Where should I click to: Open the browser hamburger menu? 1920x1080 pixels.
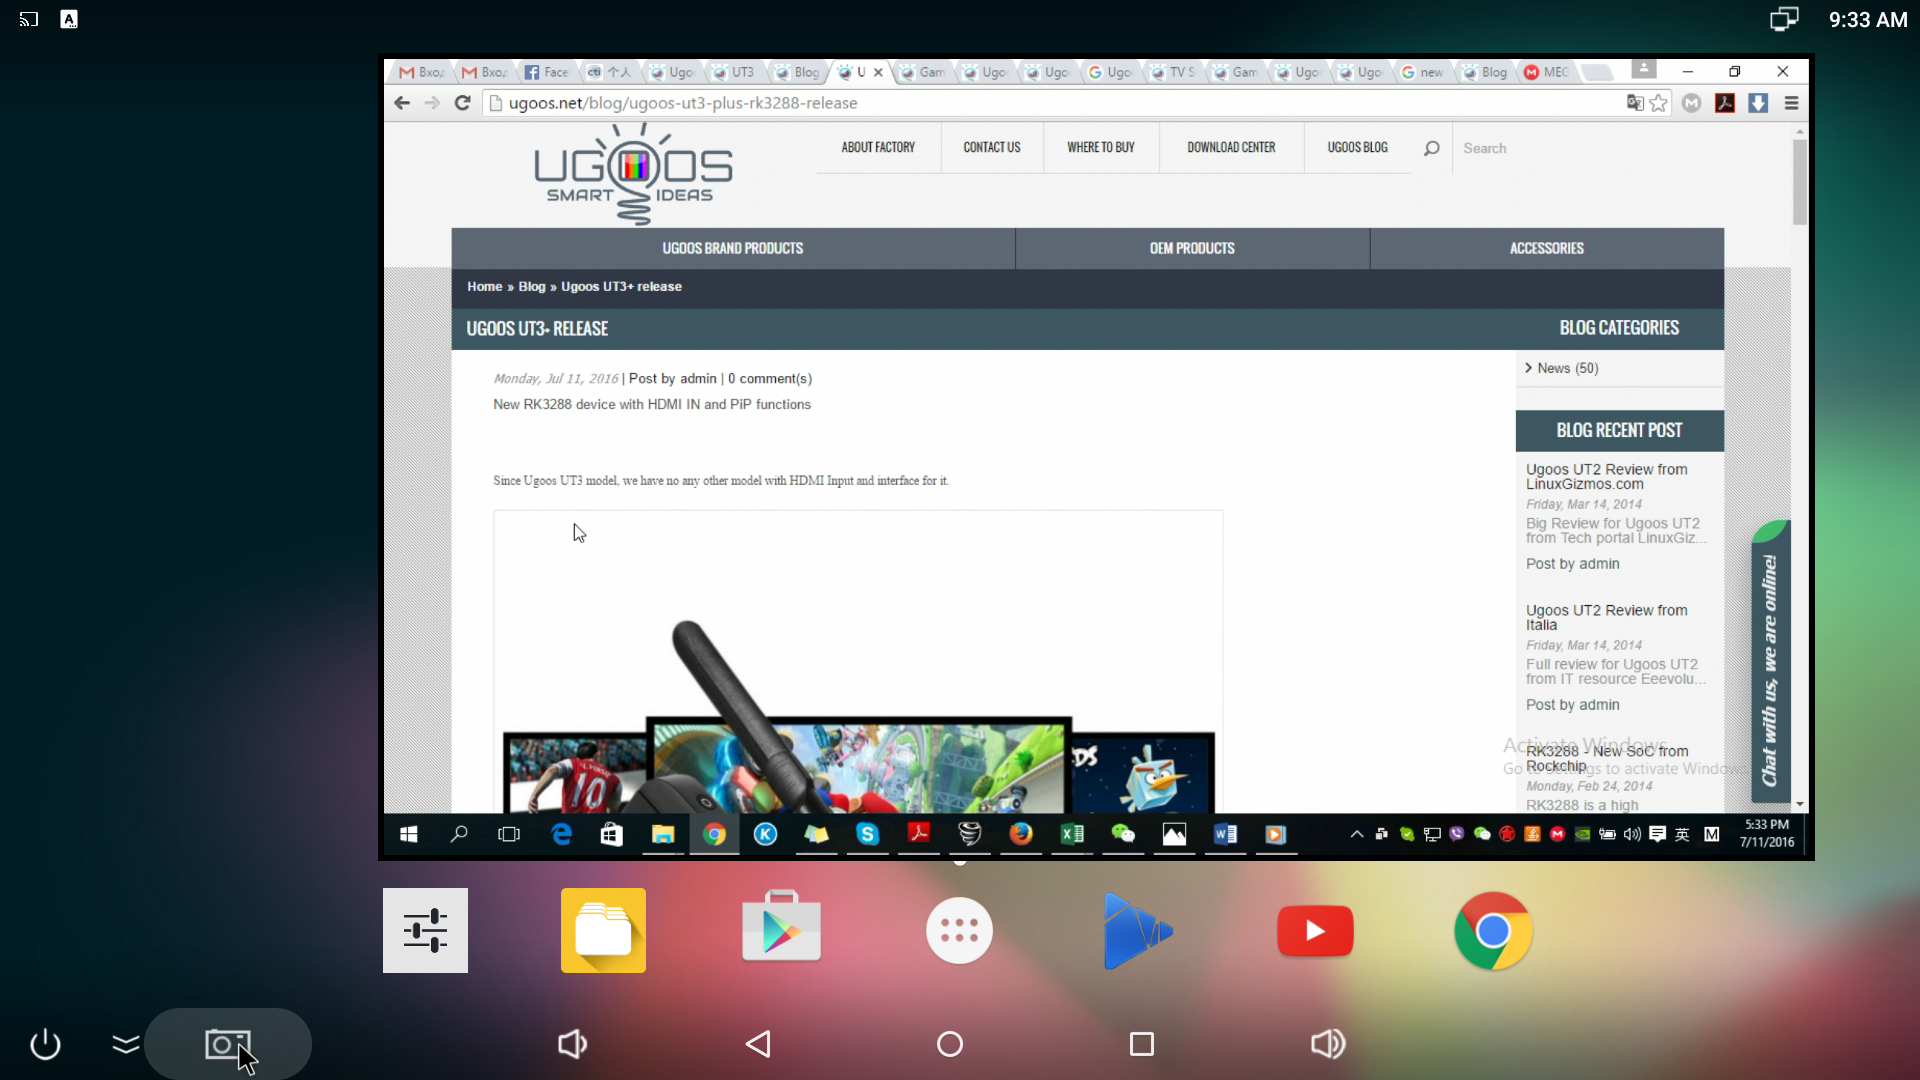(1791, 103)
